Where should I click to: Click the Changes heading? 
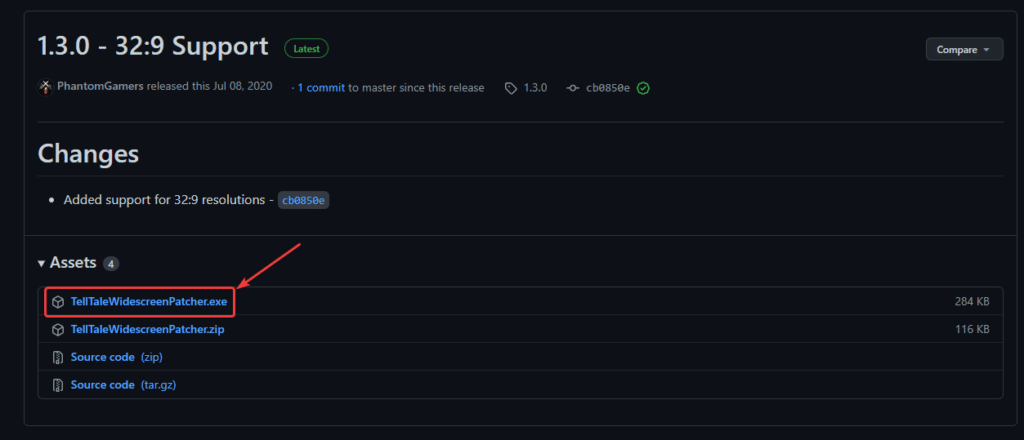click(88, 153)
